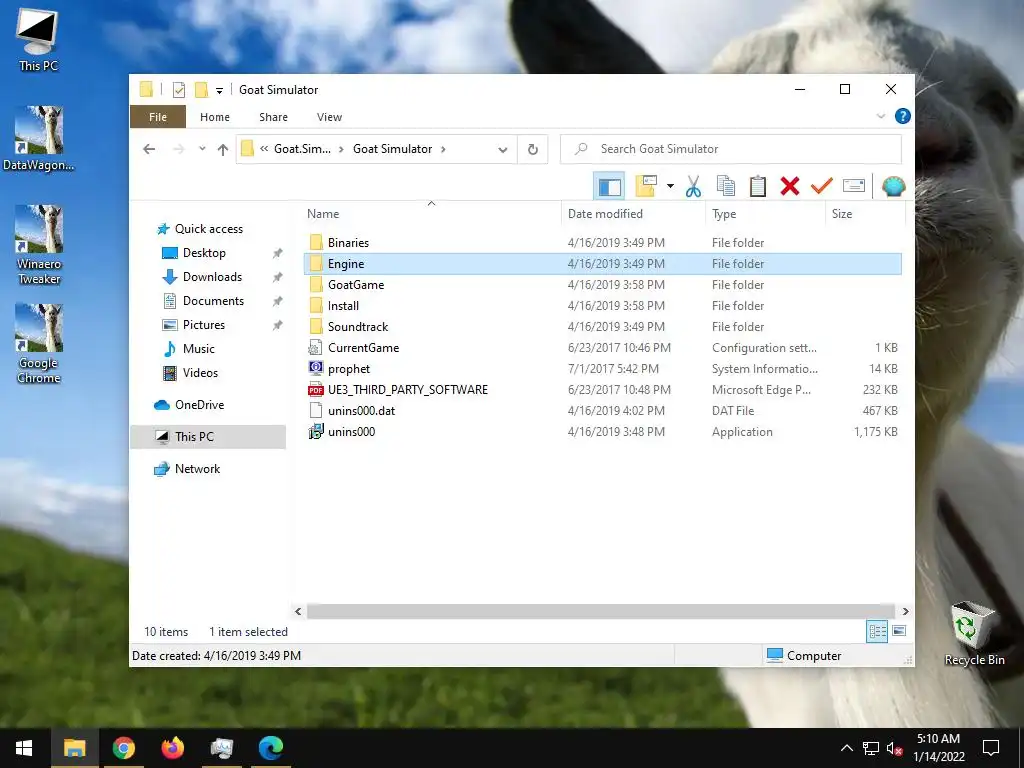Open Downloads in the navigation pane
Image resolution: width=1024 pixels, height=768 pixels.
(212, 277)
